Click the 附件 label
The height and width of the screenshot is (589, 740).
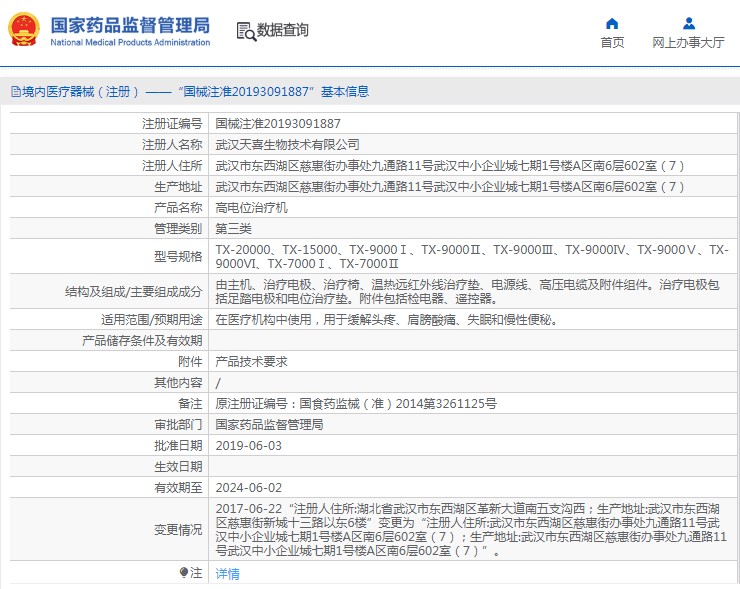190,362
